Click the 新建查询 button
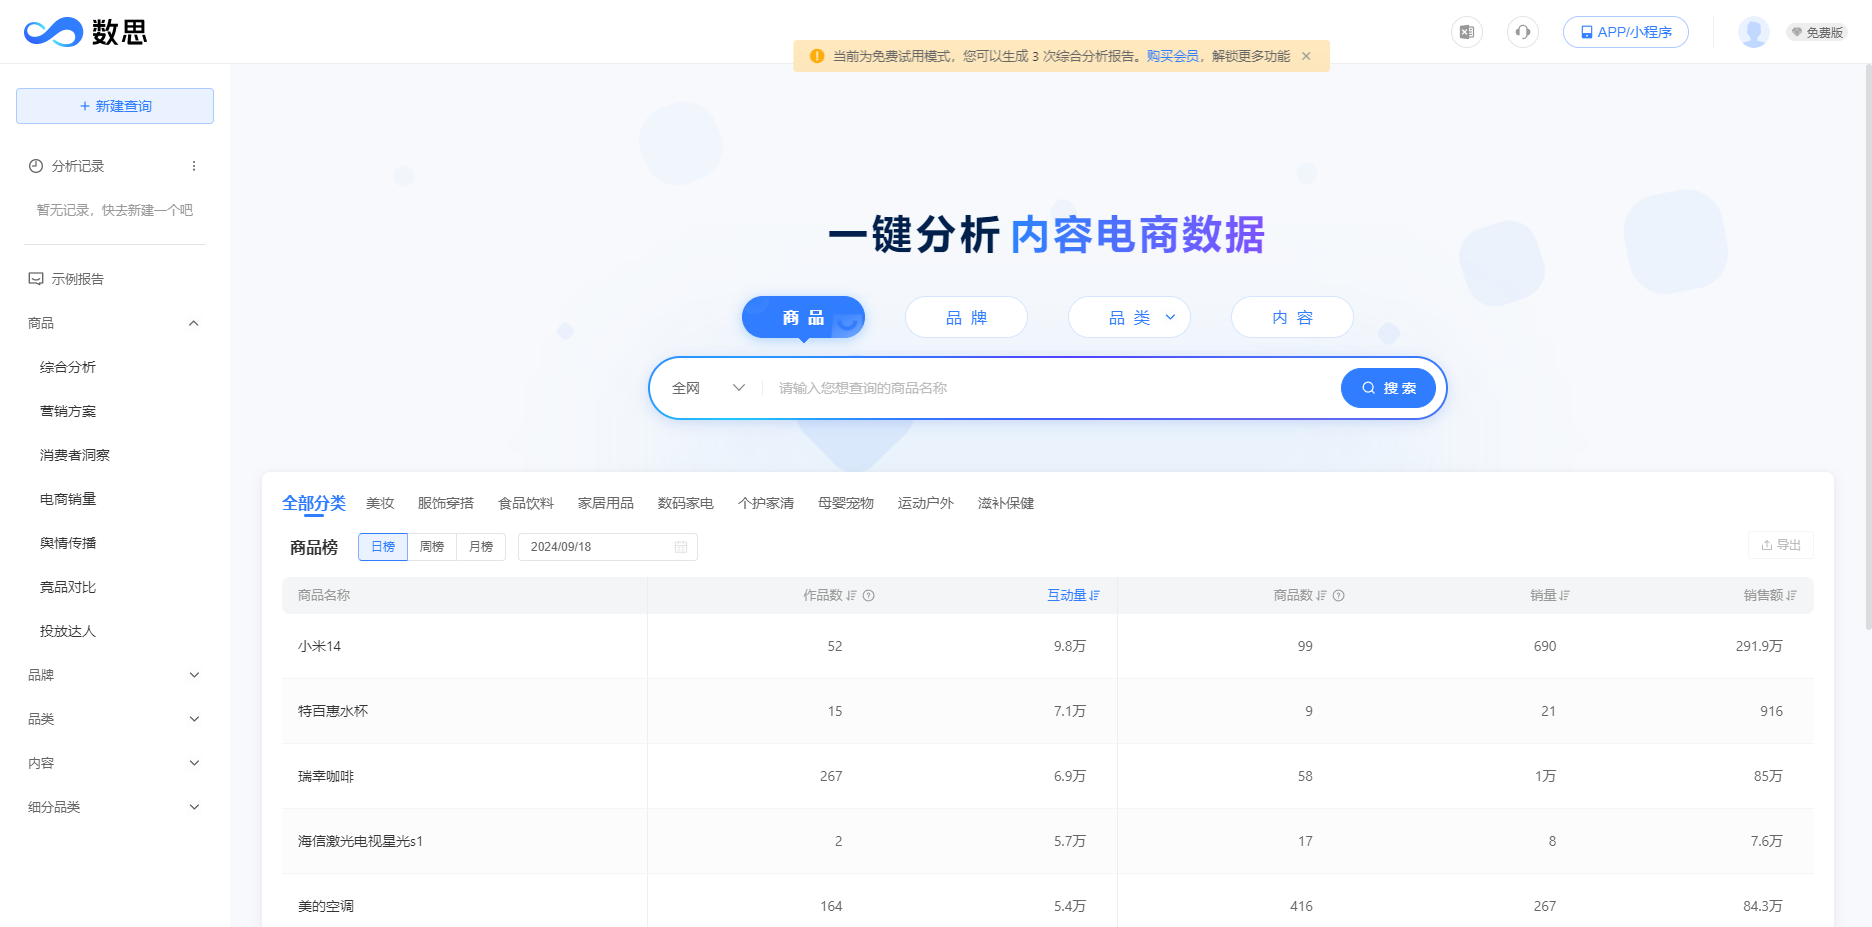This screenshot has width=1872, height=927. pyautogui.click(x=115, y=106)
